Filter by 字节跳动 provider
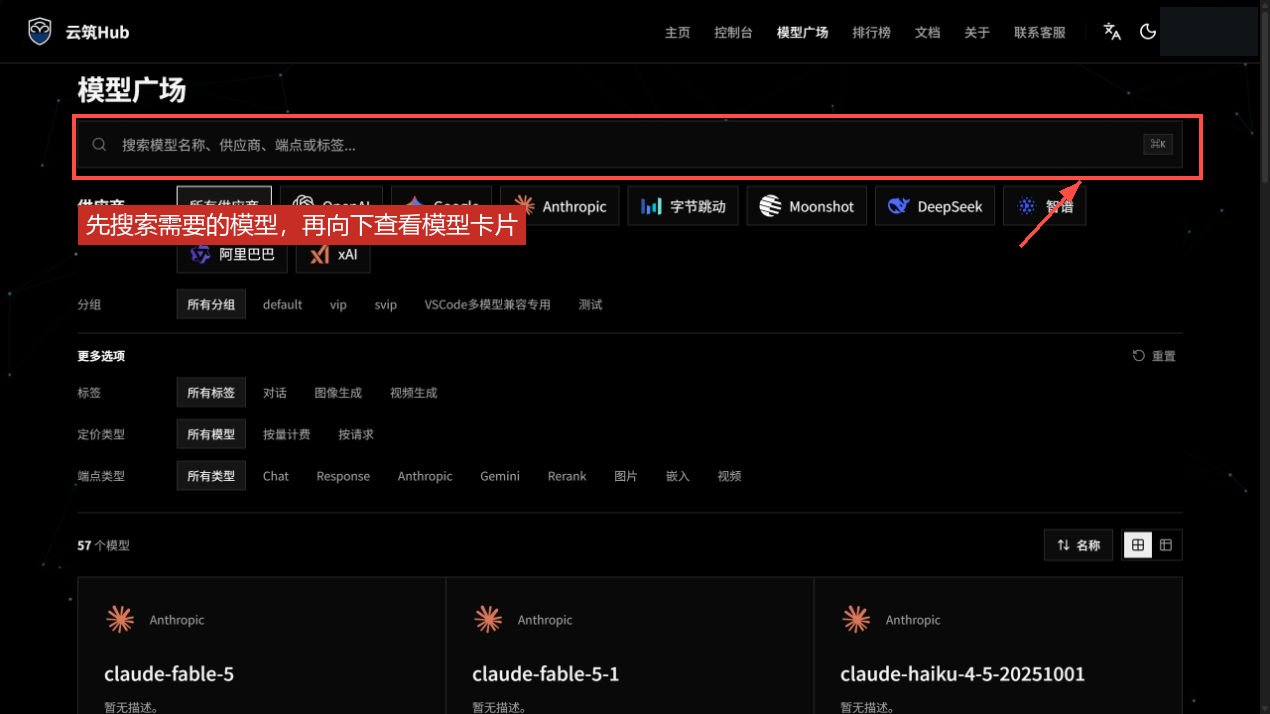The image size is (1270, 714). [683, 206]
